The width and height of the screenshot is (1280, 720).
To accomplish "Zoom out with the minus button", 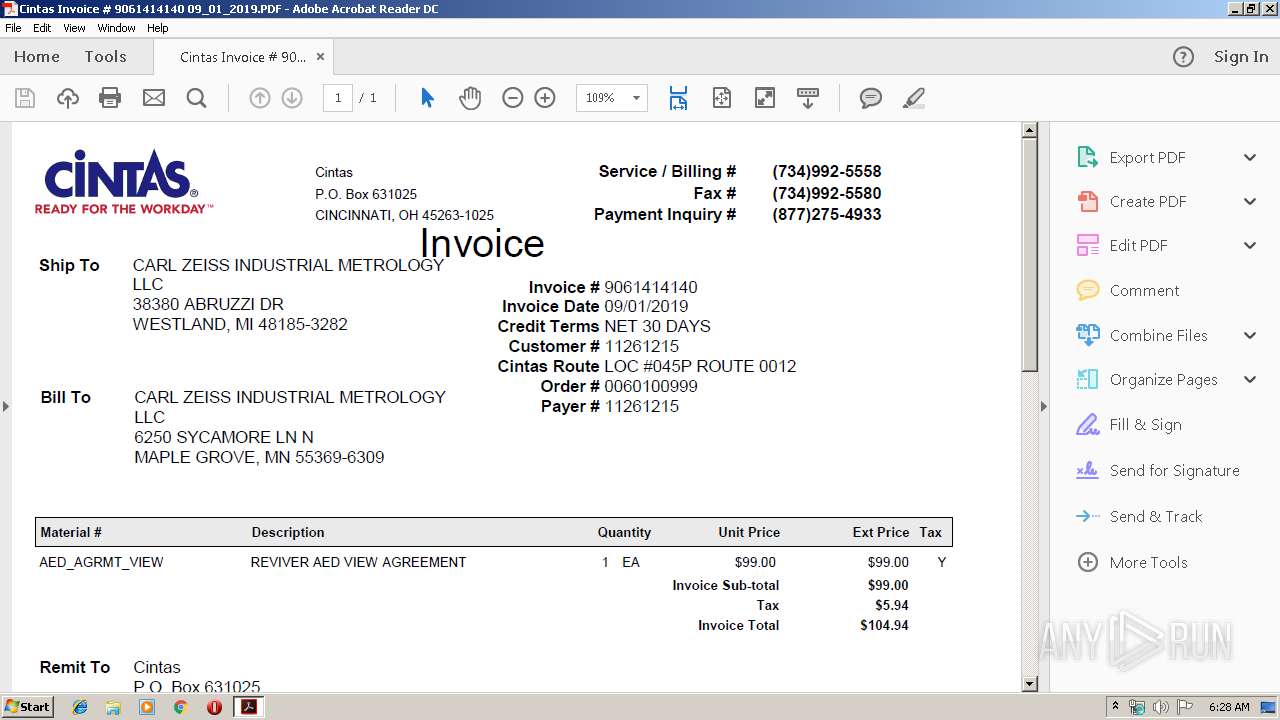I will (x=513, y=98).
